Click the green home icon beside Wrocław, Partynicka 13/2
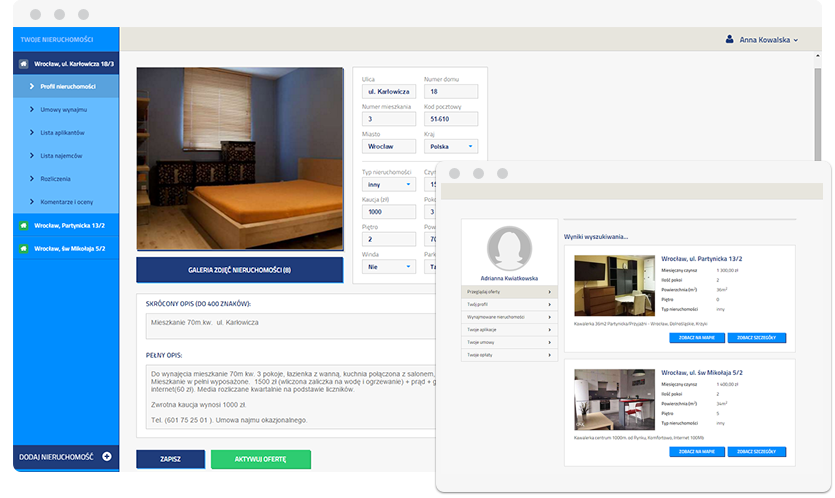This screenshot has width=835, height=498. [23, 226]
